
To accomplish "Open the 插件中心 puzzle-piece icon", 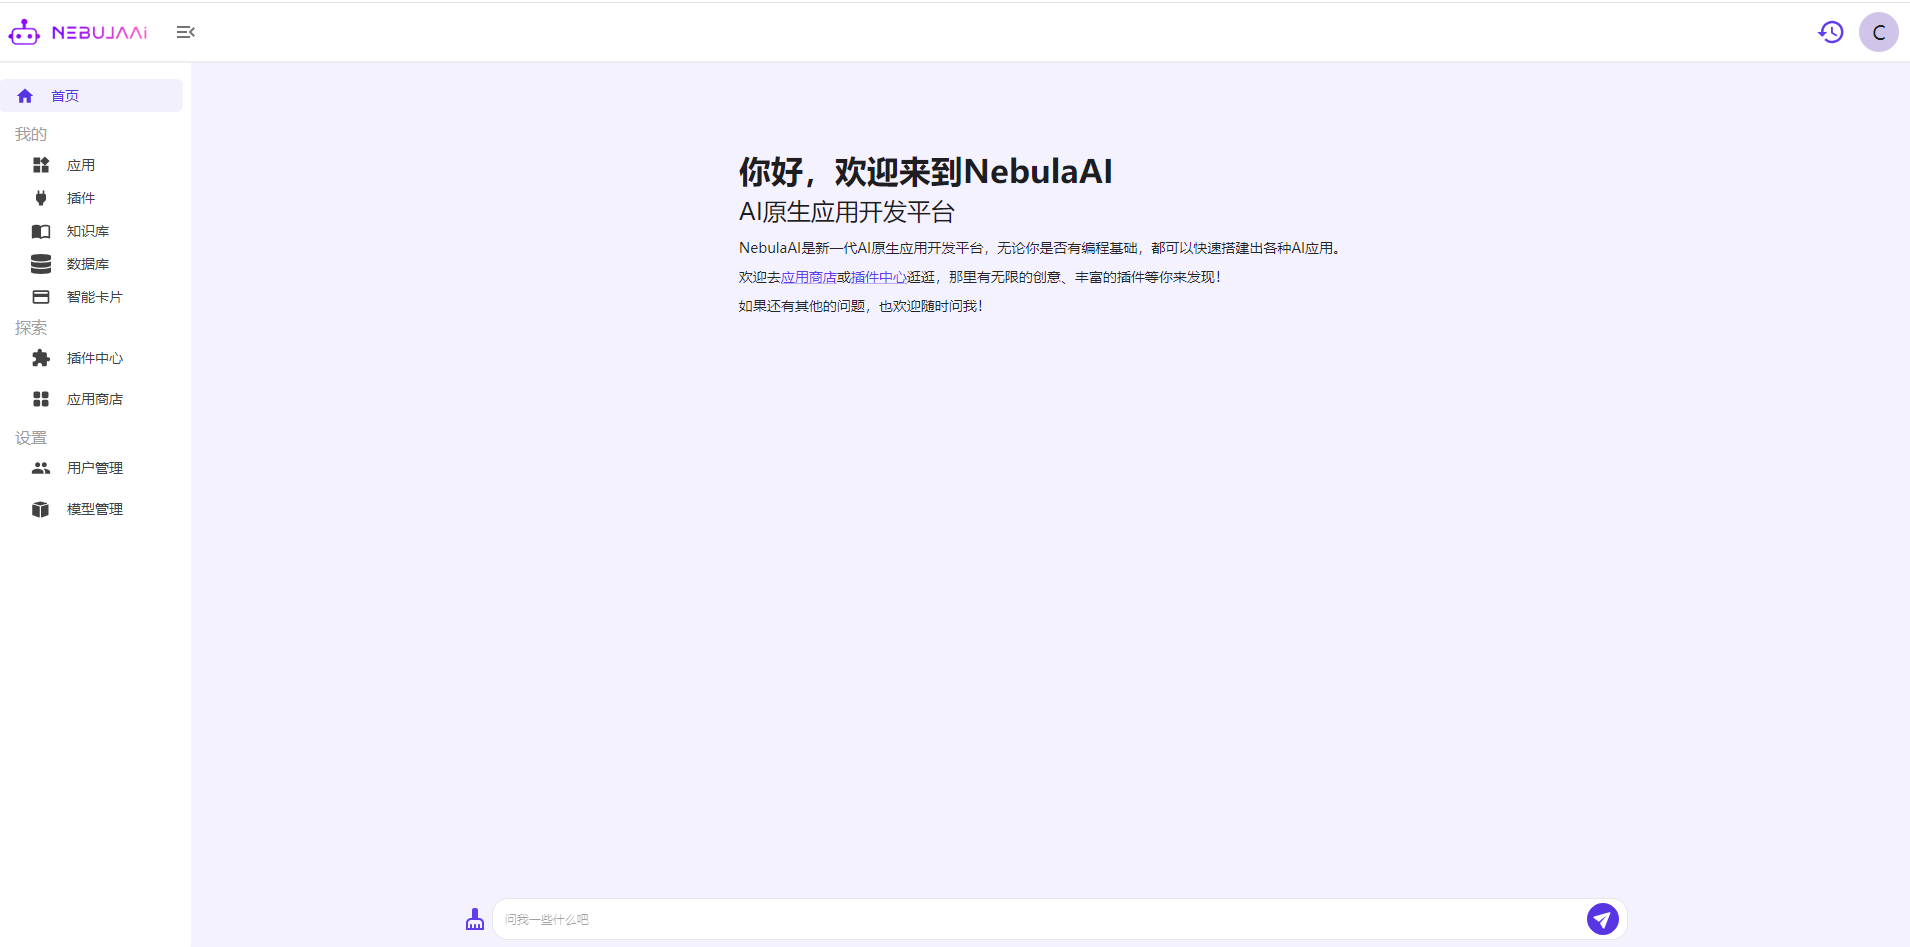I will click(40, 358).
